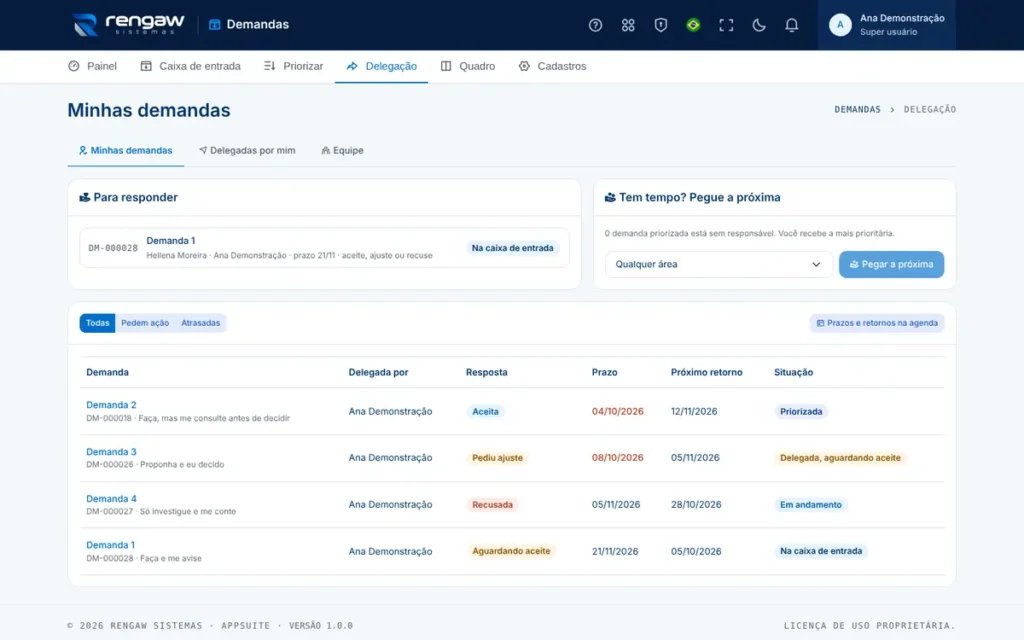Enter fullscreen mode using header icon

726,25
